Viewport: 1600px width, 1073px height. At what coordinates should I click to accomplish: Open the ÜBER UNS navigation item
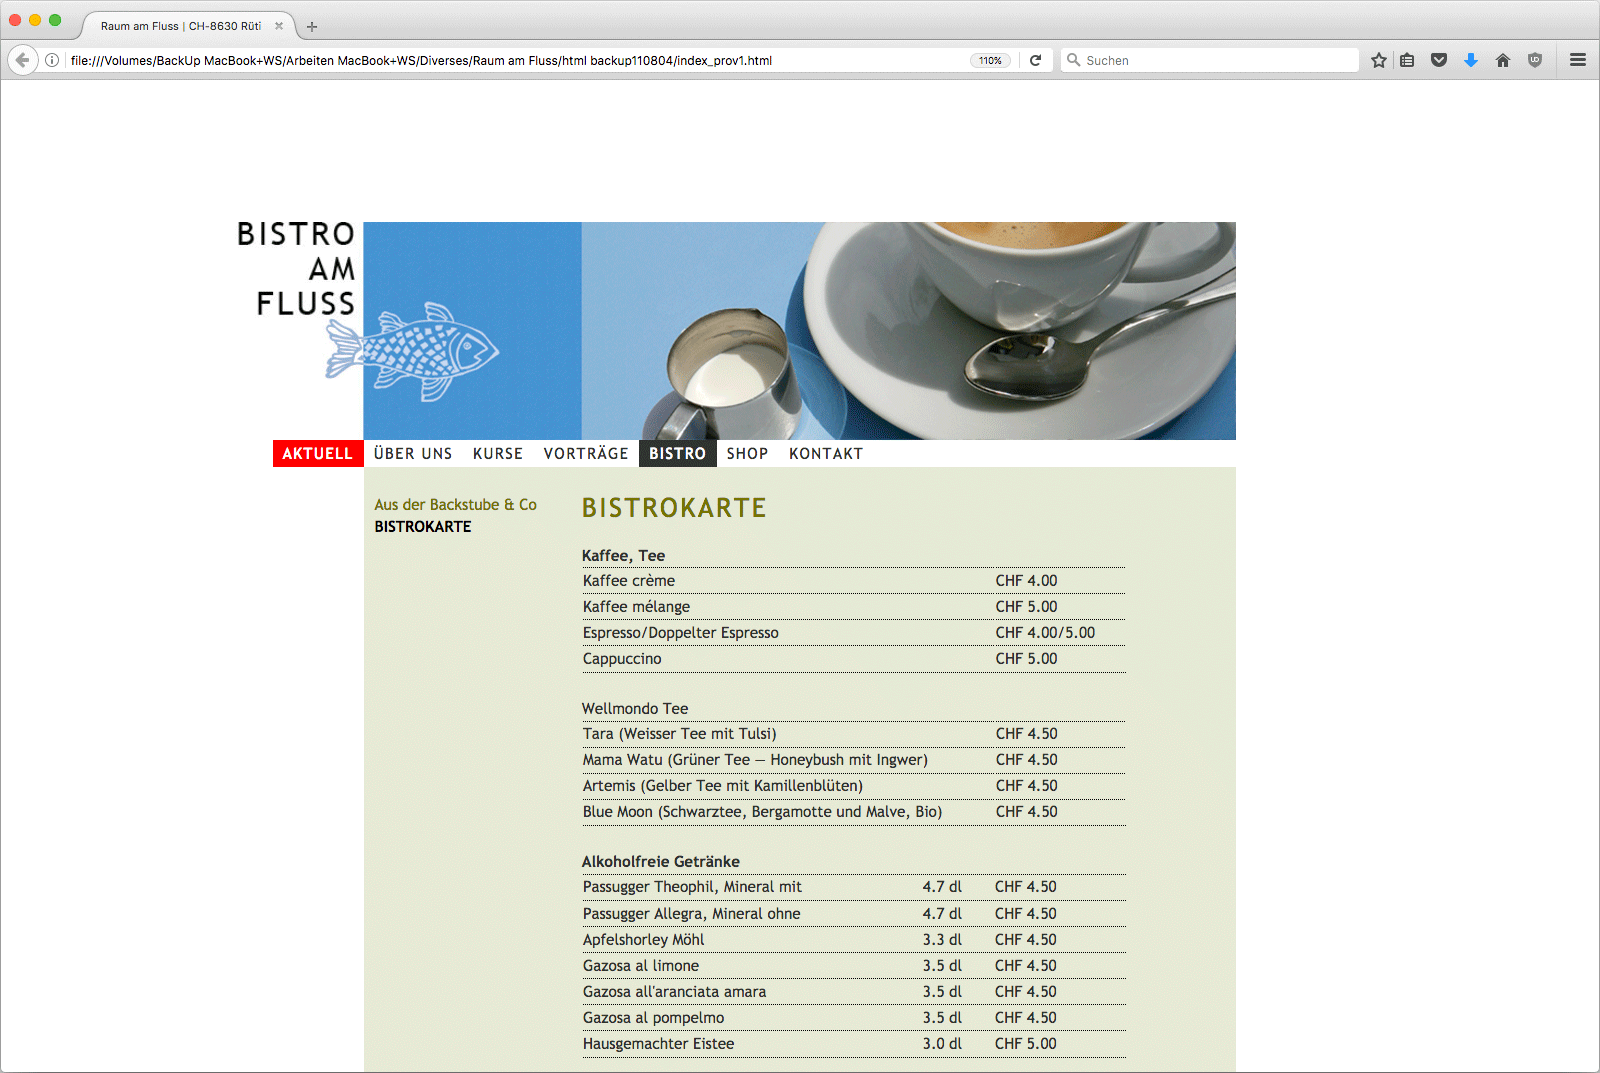413,453
